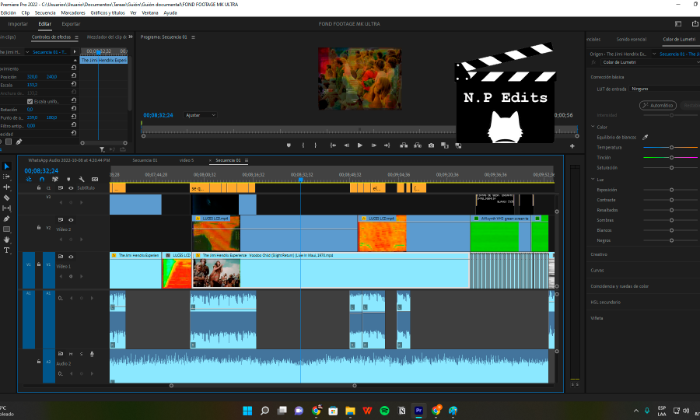Click the caption track options icon
Screen dimensions: 700x420
pos(95,179)
